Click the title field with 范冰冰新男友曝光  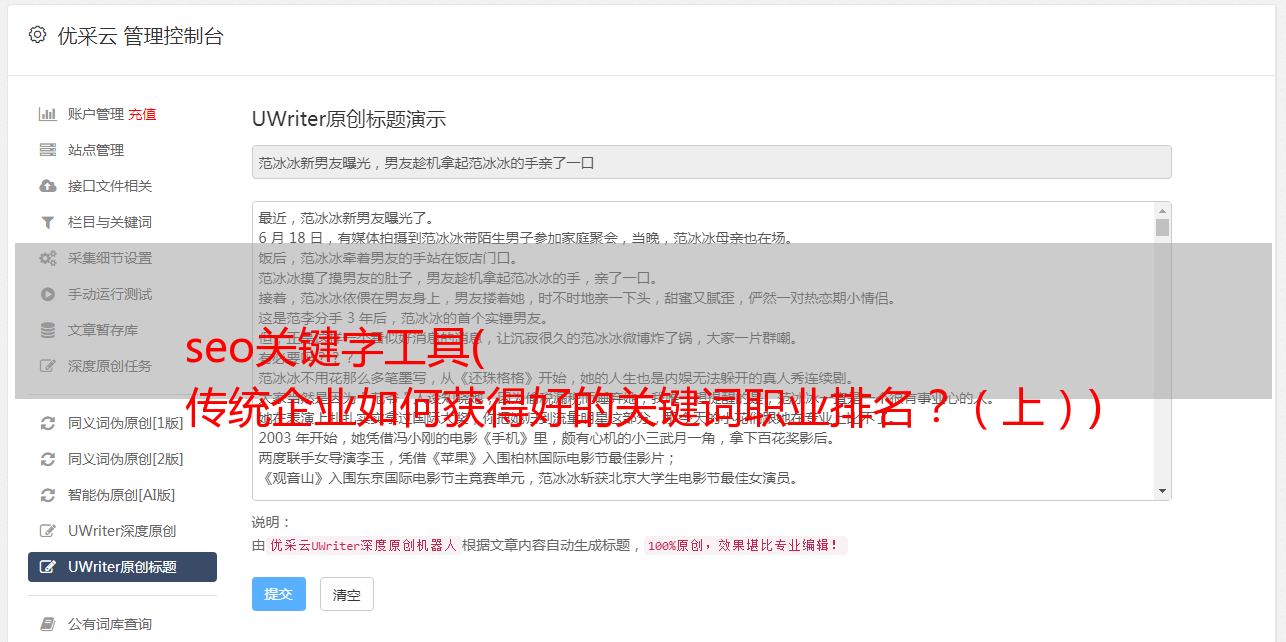[x=711, y=162]
